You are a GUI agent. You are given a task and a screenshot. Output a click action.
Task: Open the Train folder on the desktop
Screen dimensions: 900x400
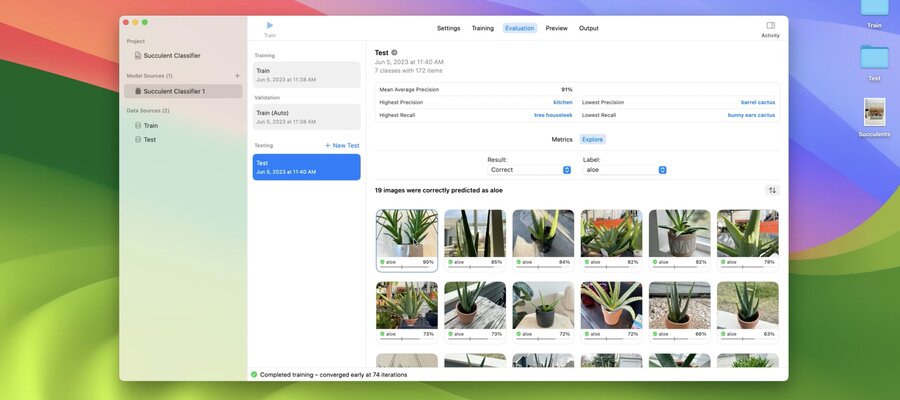pyautogui.click(x=874, y=8)
